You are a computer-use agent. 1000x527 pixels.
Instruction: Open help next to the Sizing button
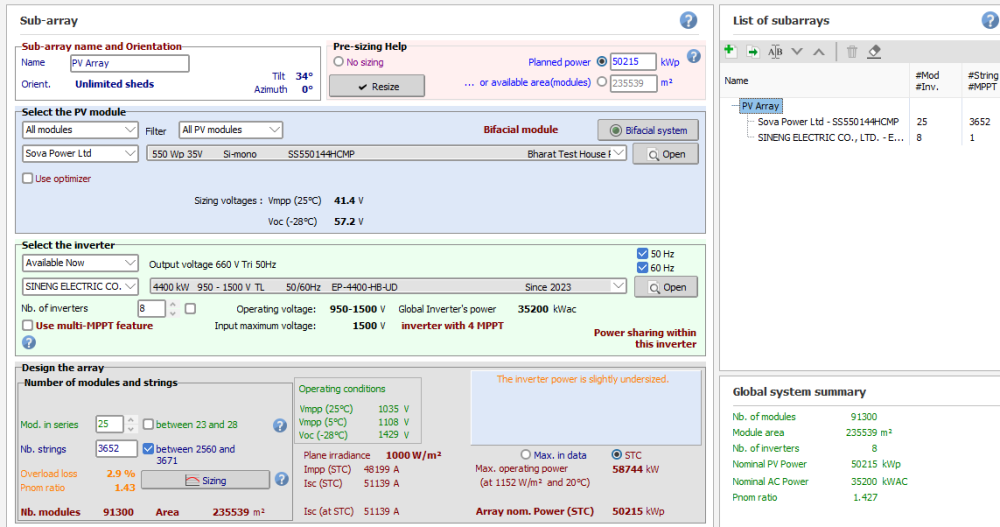point(281,480)
